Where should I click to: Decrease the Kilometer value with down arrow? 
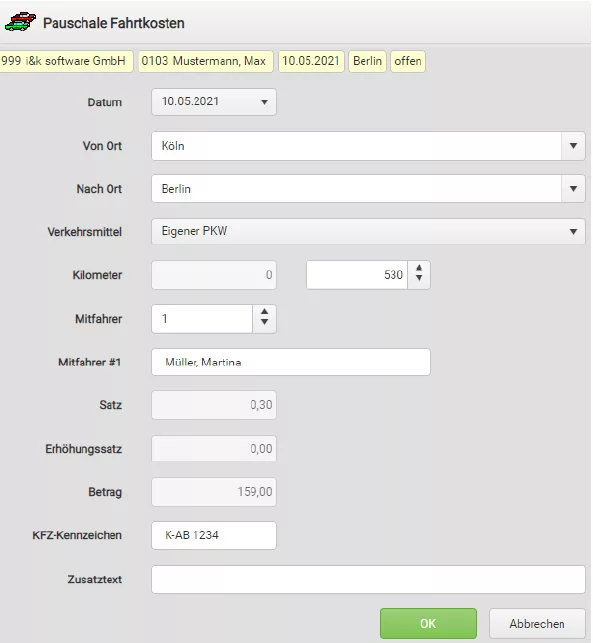[x=419, y=279]
